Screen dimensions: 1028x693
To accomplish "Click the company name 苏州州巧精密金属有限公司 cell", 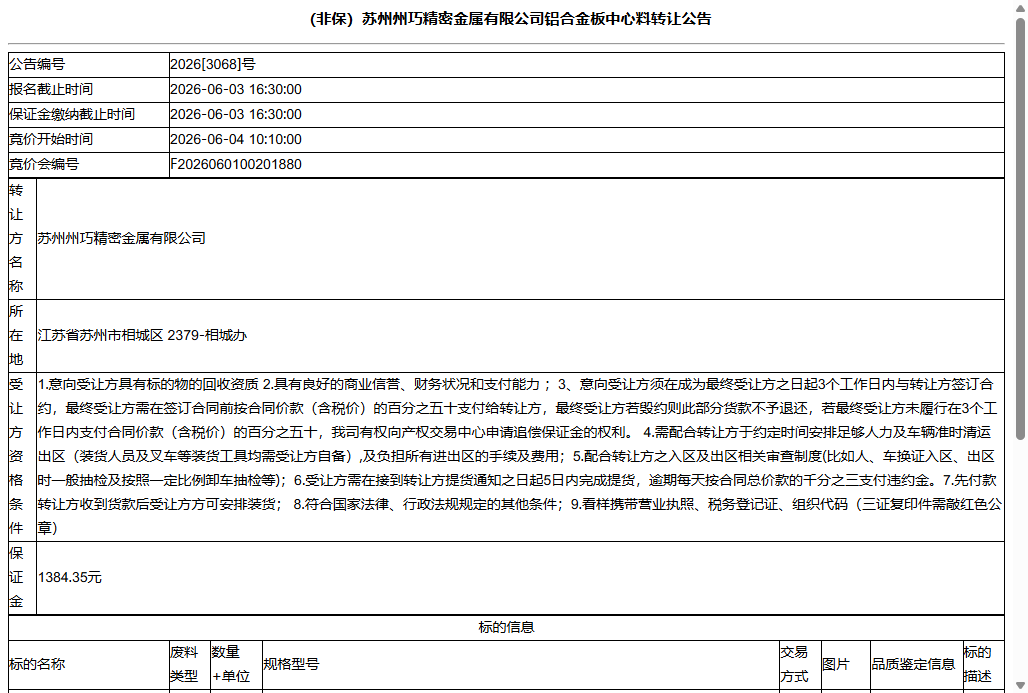I will click(520, 239).
